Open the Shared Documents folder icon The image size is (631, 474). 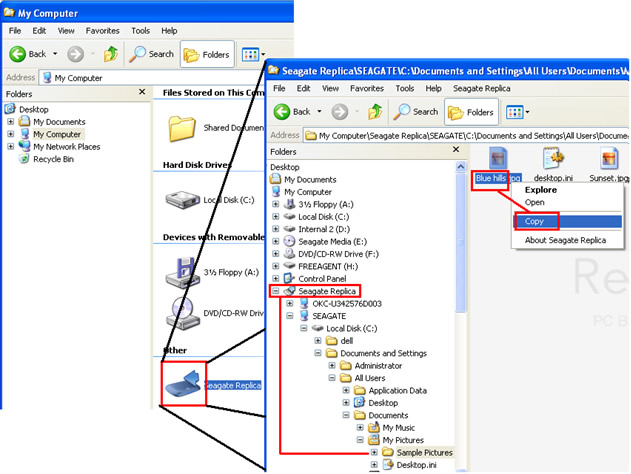pyautogui.click(x=183, y=127)
